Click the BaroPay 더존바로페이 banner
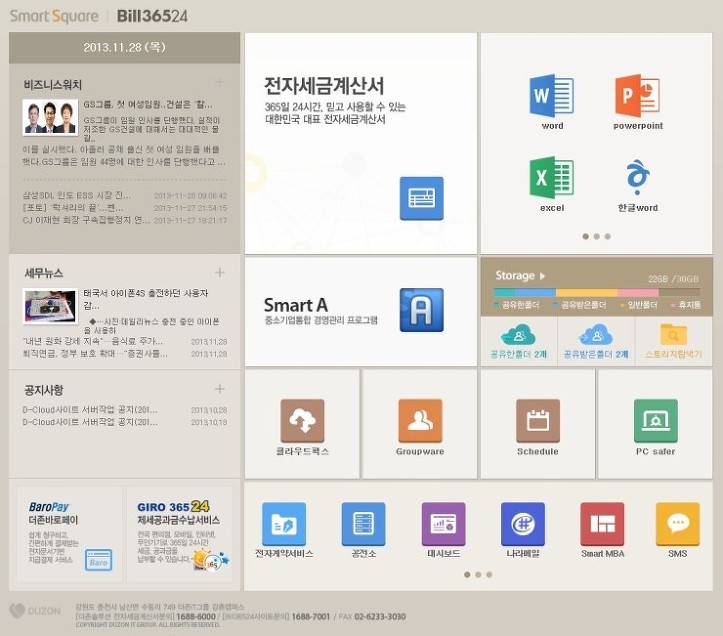 [70, 535]
